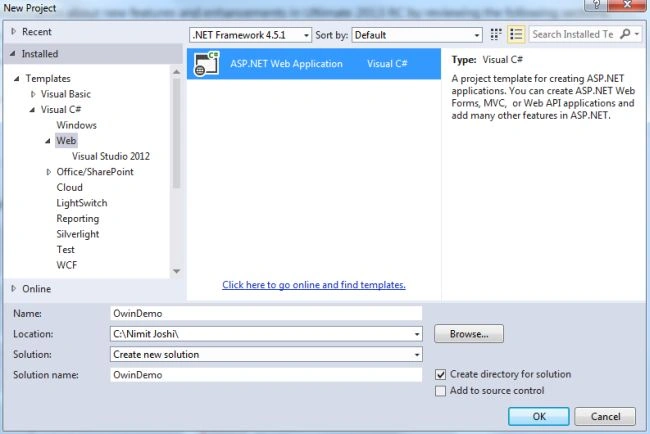
Task: Select the Reporting template category
Action: click(78, 218)
